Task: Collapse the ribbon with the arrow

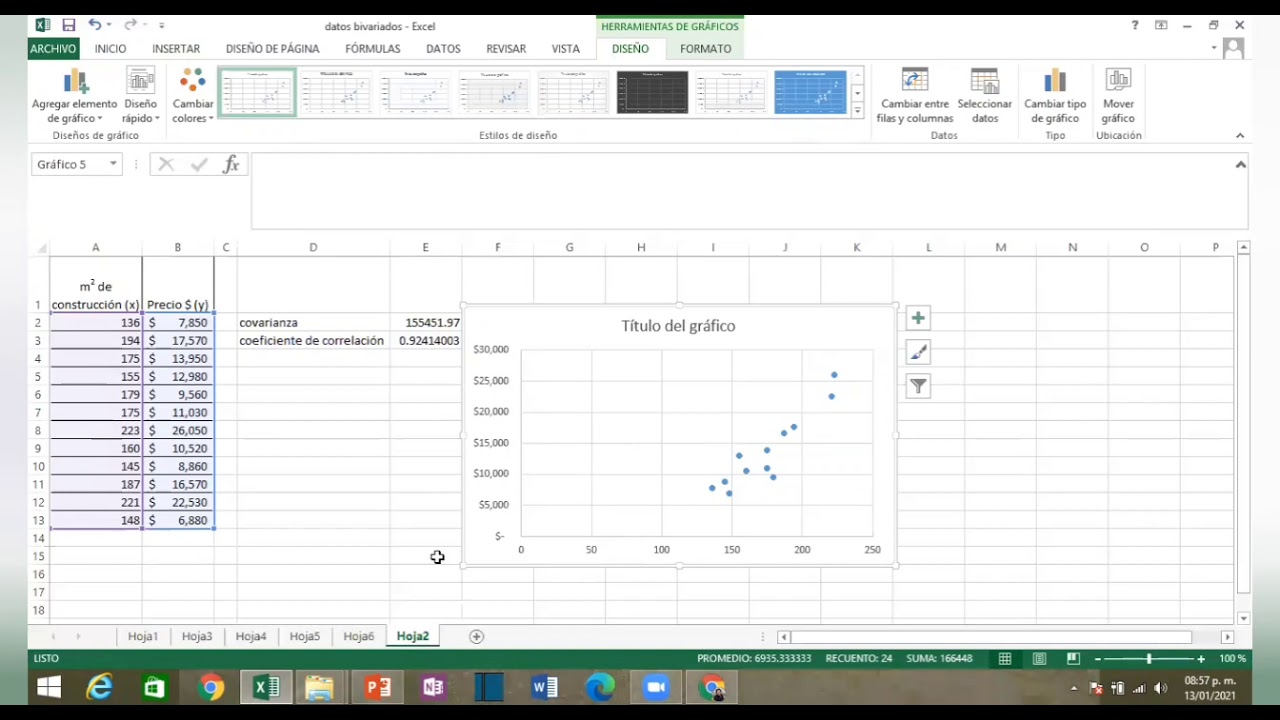Action: point(1240,135)
